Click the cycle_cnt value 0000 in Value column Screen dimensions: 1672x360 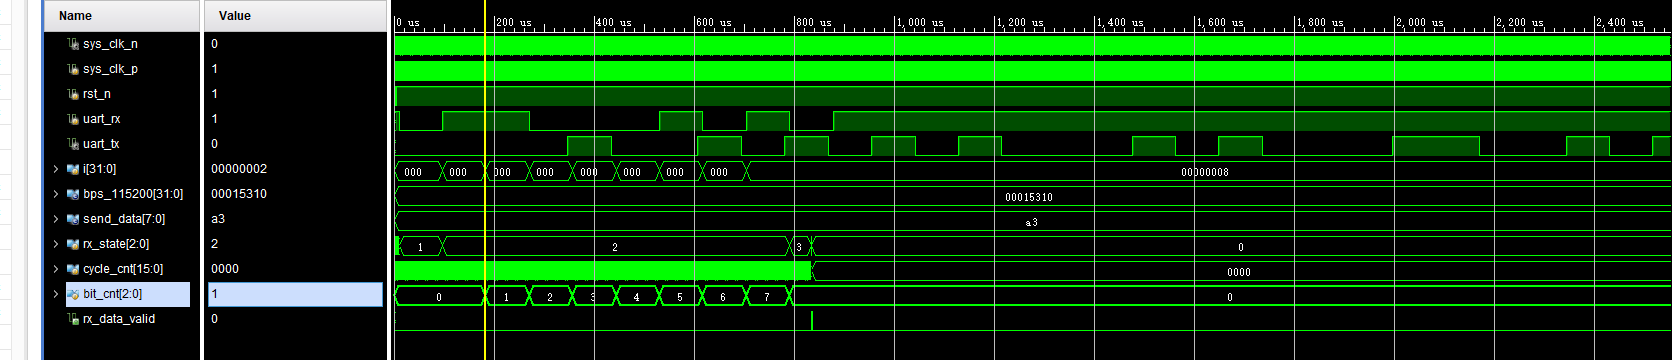click(225, 269)
